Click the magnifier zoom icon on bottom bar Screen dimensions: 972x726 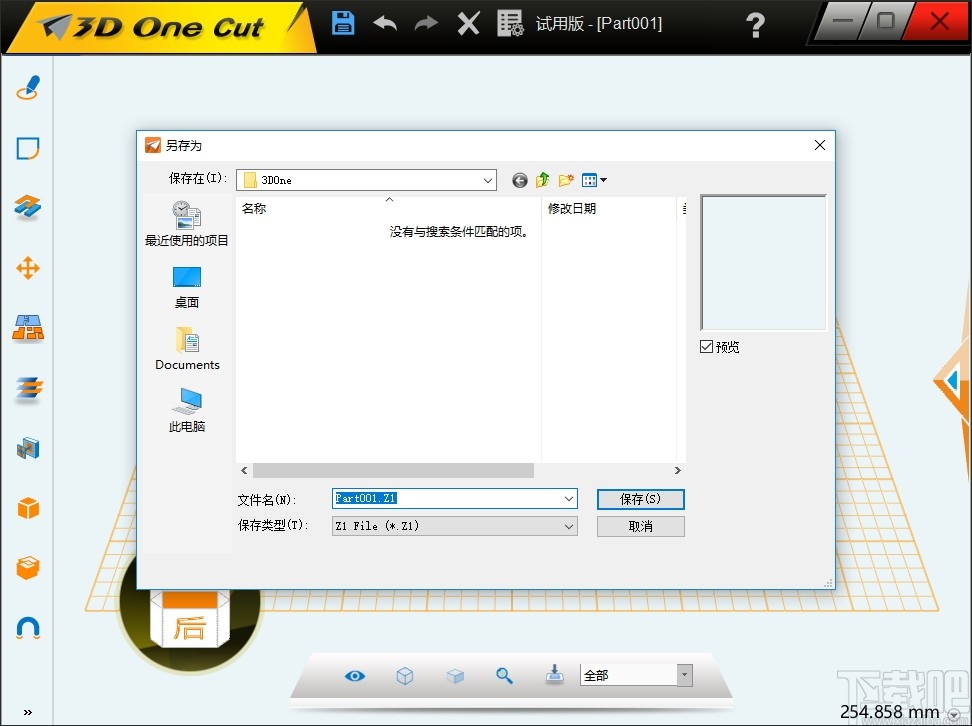click(x=505, y=676)
